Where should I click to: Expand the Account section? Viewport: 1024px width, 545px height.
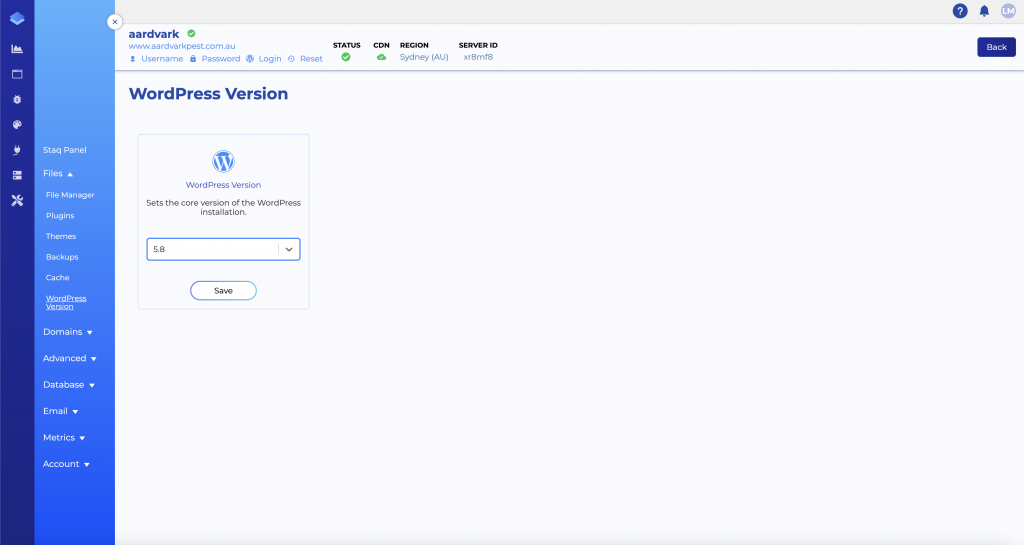[67, 464]
